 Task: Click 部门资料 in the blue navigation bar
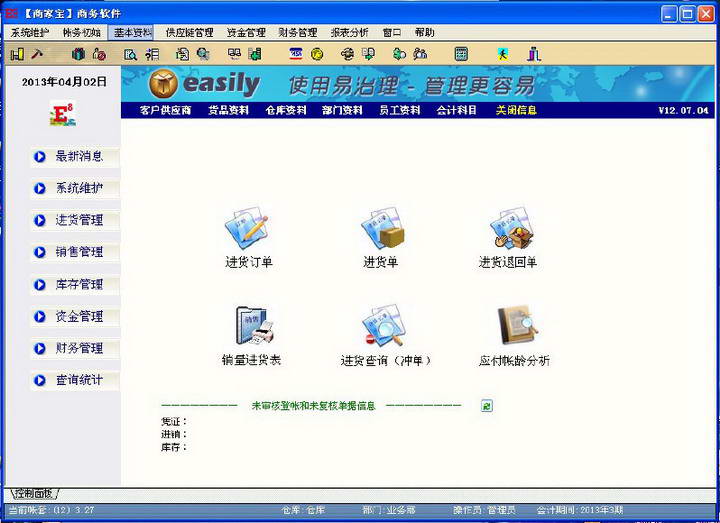[342, 110]
